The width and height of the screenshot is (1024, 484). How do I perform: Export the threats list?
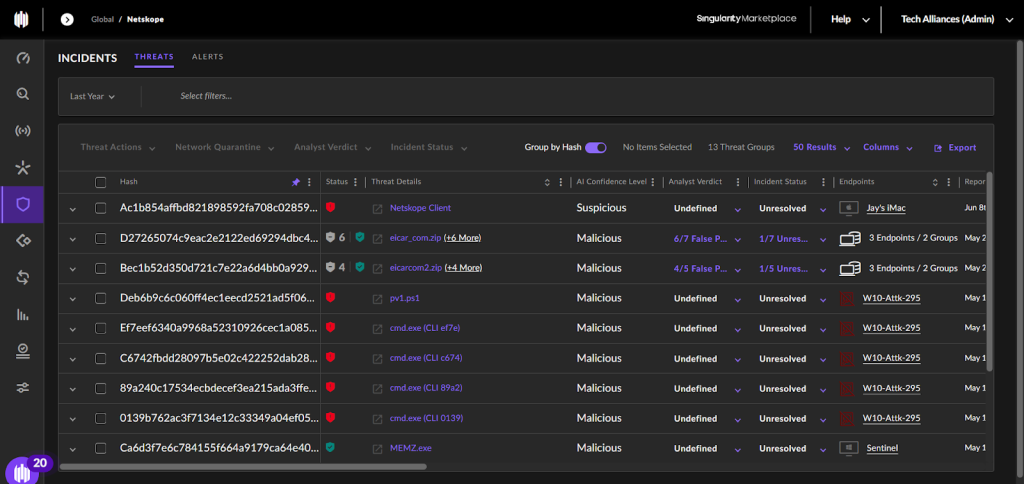955,148
